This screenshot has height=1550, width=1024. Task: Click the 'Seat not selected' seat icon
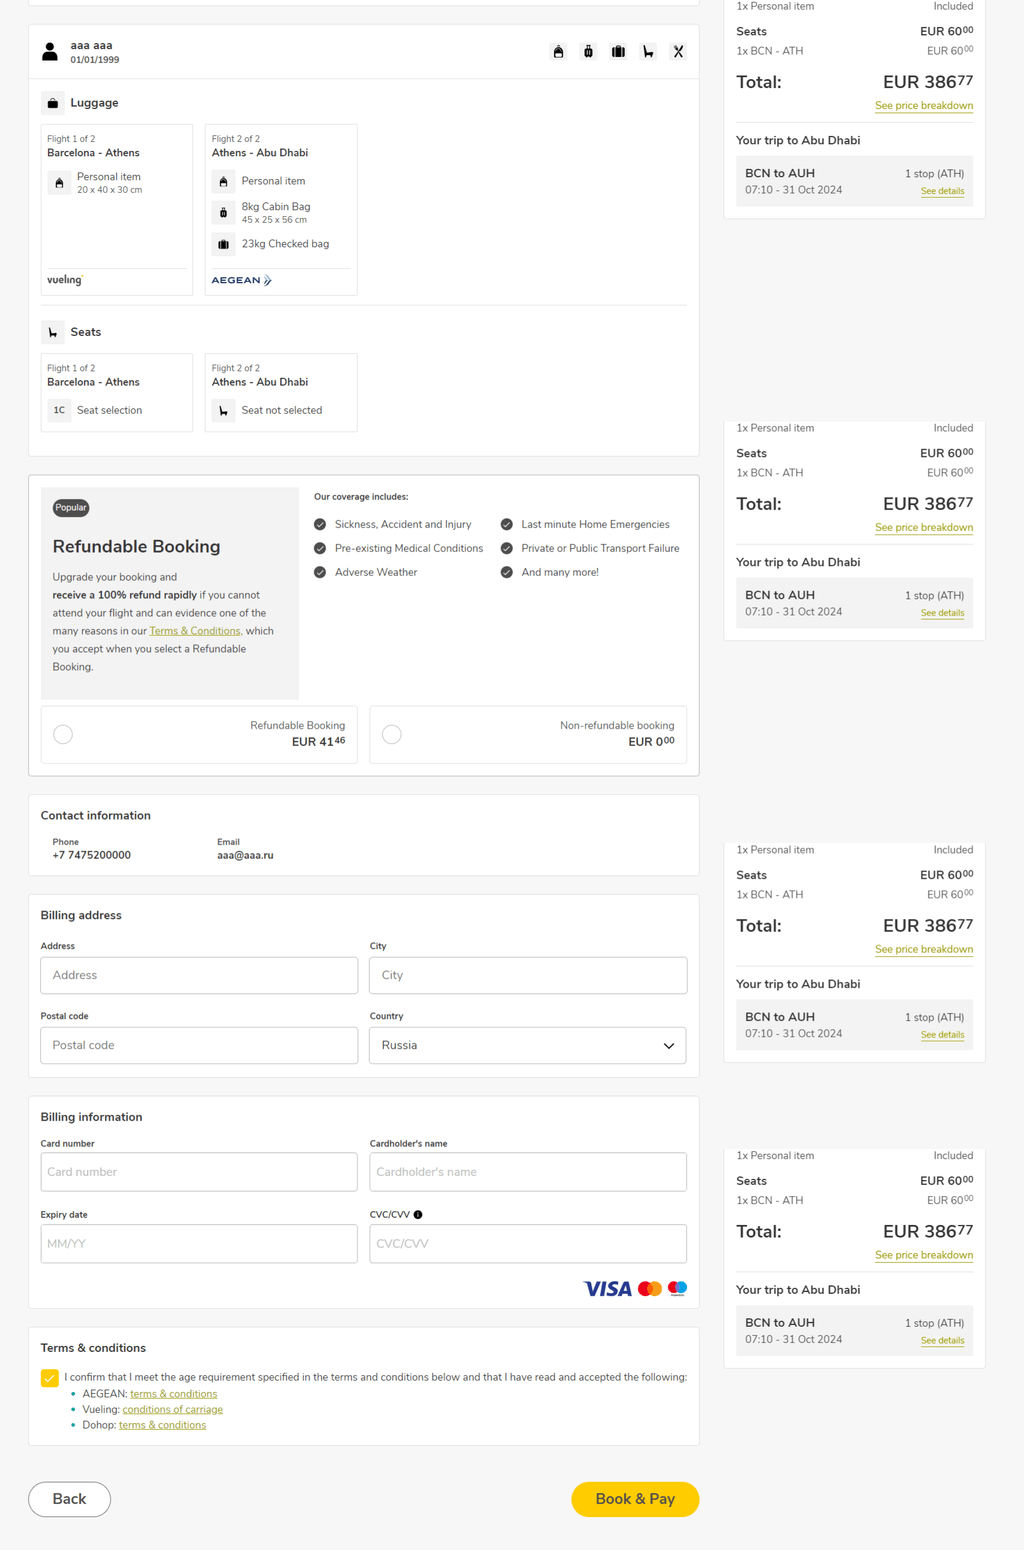click(223, 411)
